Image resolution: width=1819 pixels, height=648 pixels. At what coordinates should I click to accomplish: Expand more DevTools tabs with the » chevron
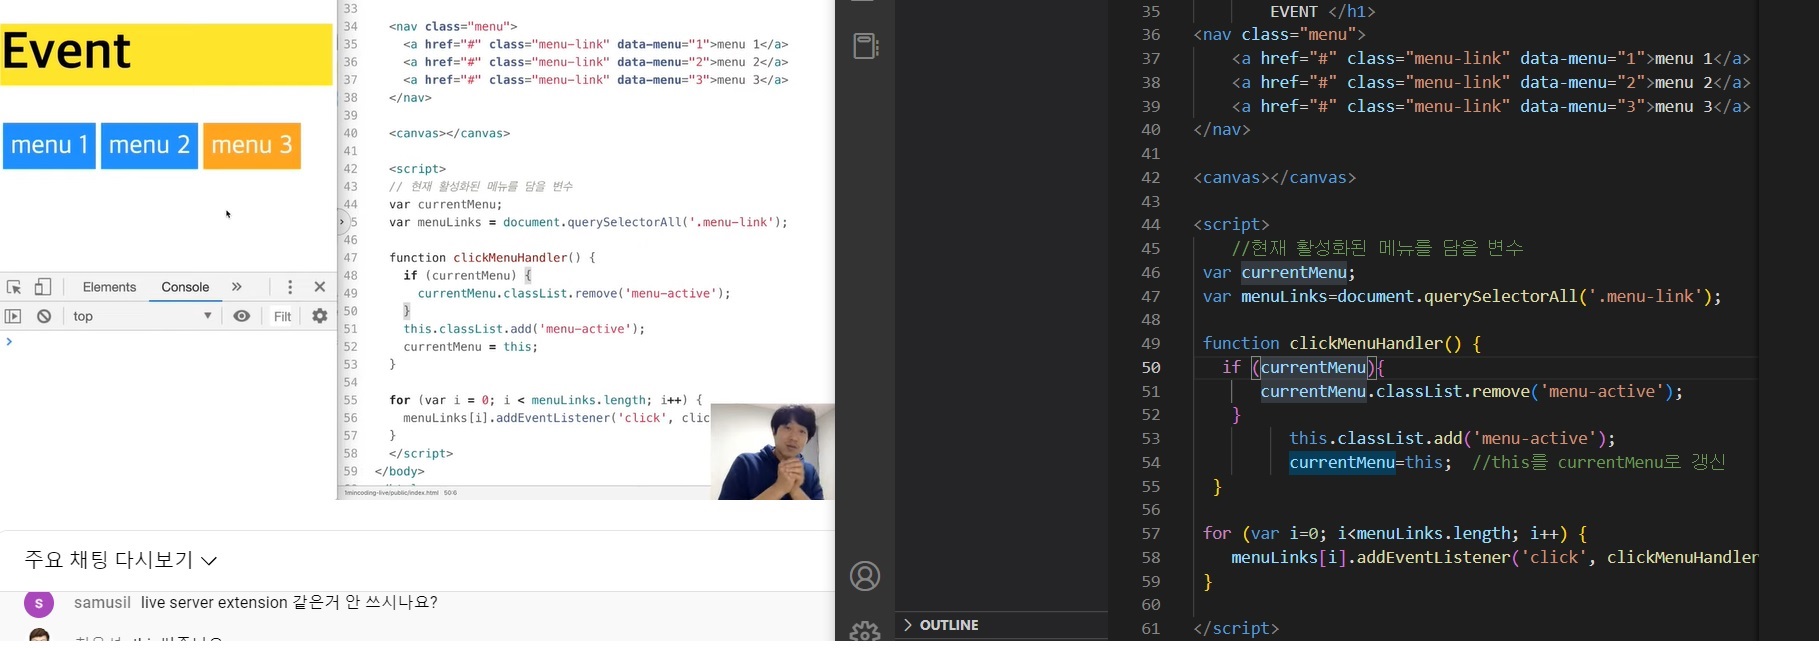(237, 287)
